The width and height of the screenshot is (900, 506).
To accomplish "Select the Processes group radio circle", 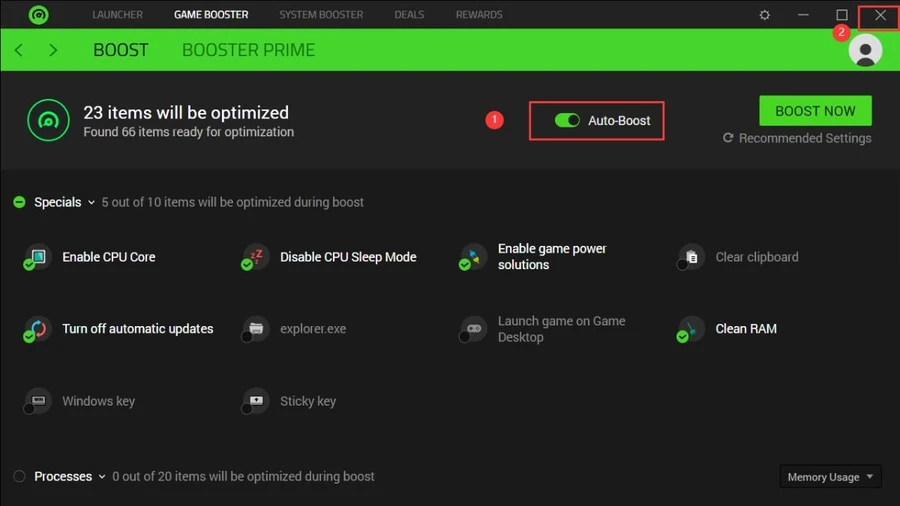I will (20, 476).
